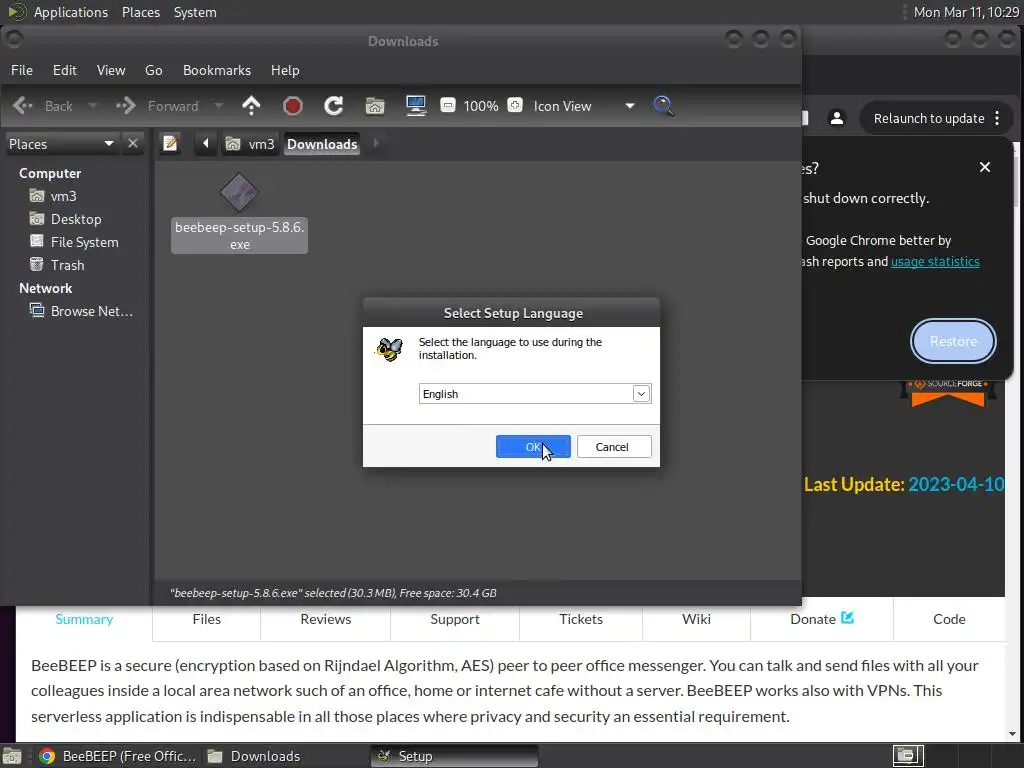Screen dimensions: 1024x768
Task: Click the 100% zoom level label
Action: 481,106
